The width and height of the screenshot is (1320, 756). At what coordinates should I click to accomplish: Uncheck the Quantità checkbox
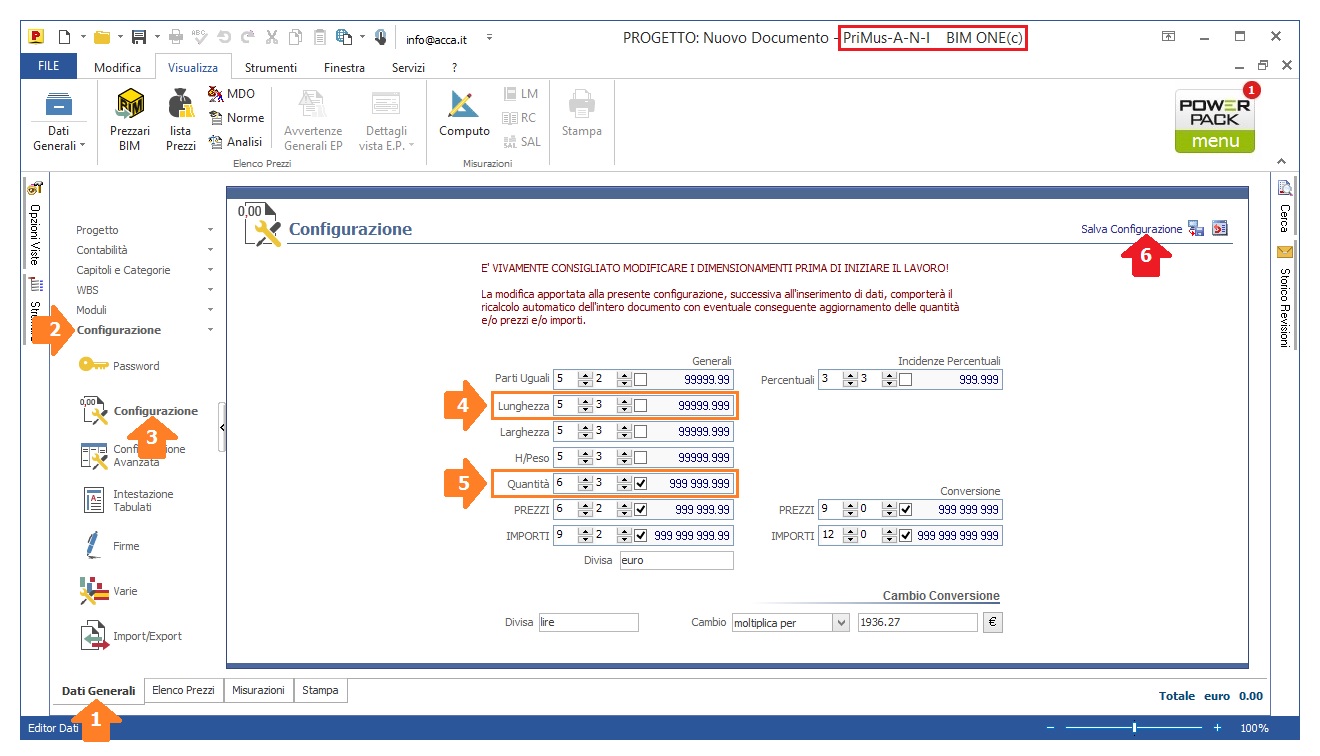click(640, 484)
